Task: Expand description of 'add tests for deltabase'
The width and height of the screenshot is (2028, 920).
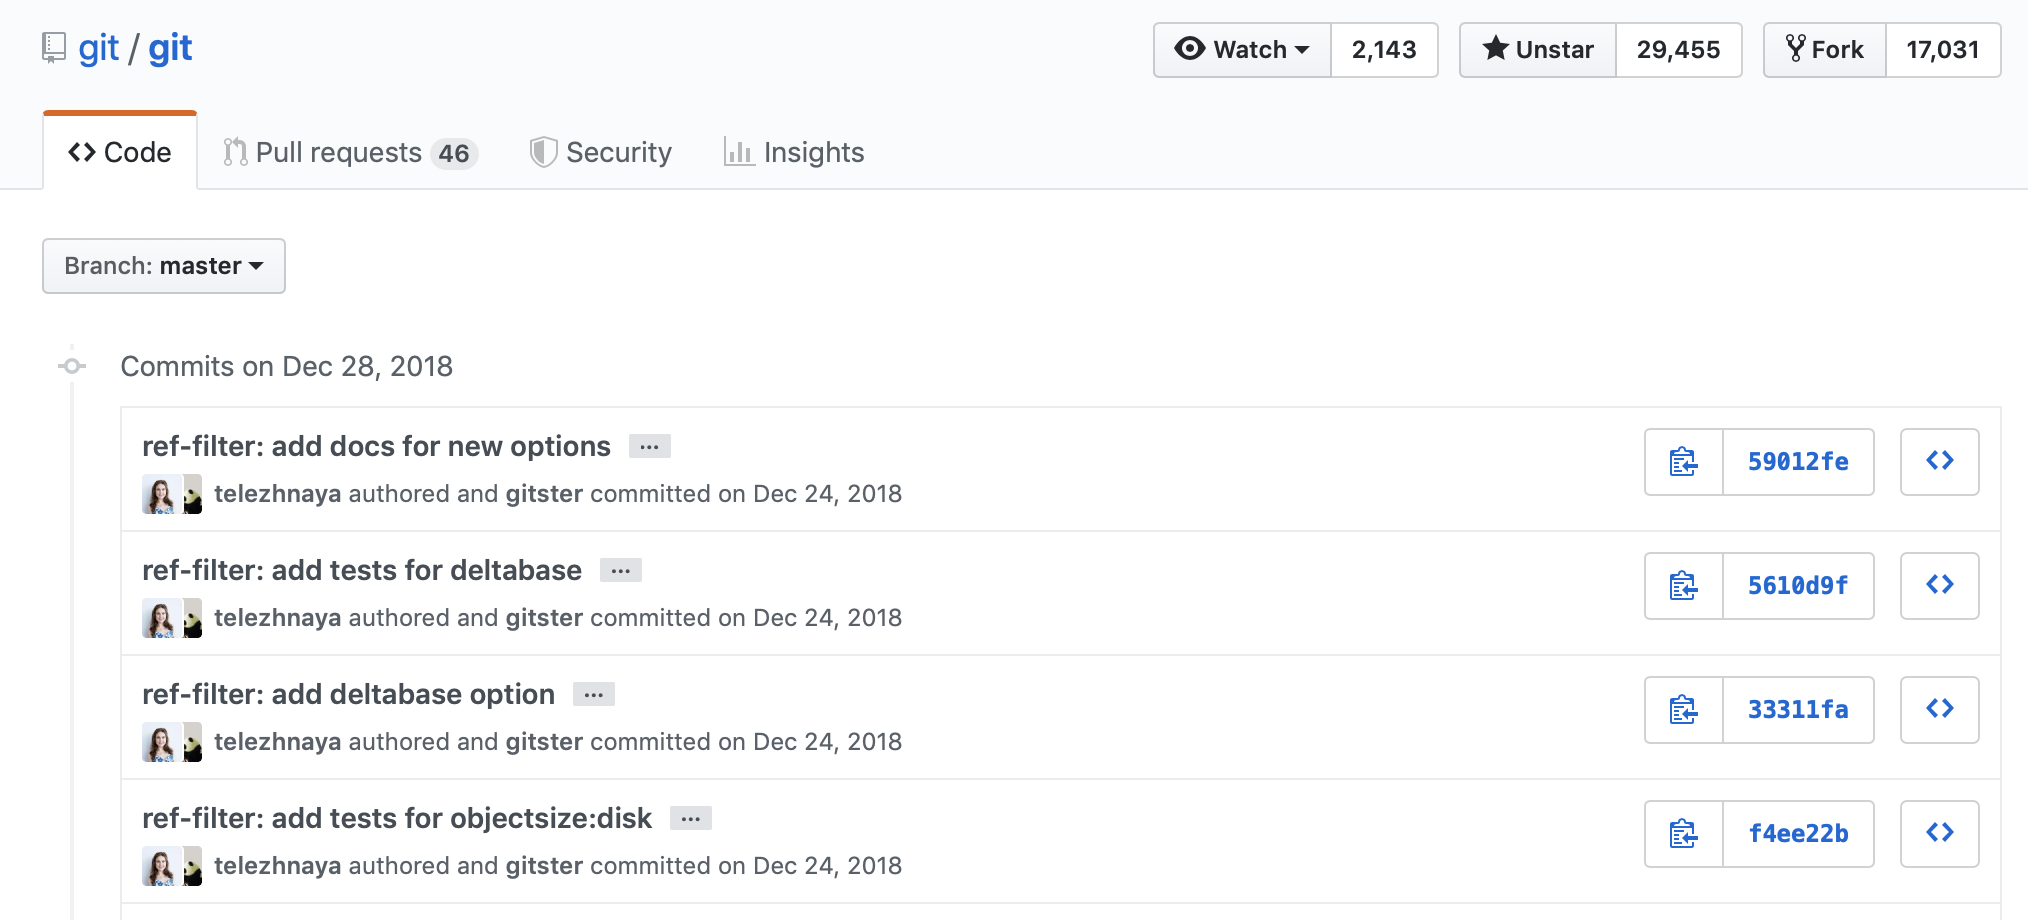Action: 621,571
